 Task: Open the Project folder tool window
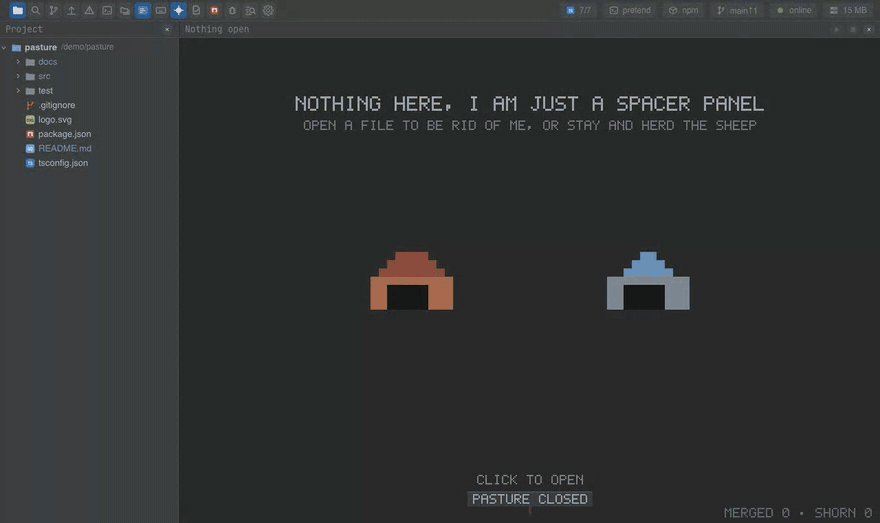pos(17,10)
